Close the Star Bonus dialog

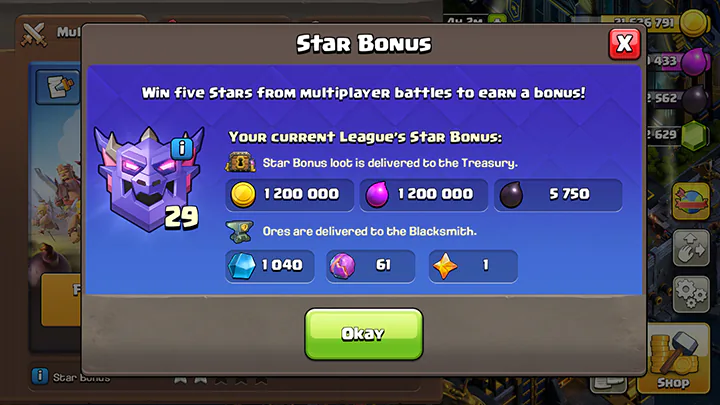624,44
